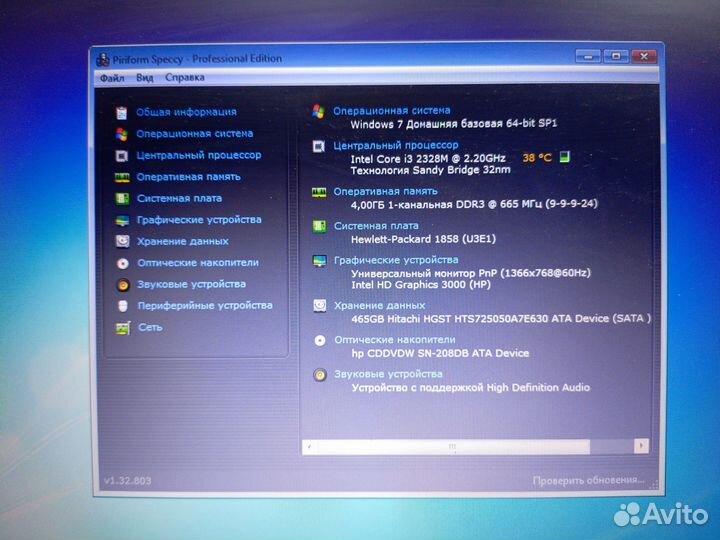Click the Периферийные устройства sidebar mouse icon

coord(123,306)
